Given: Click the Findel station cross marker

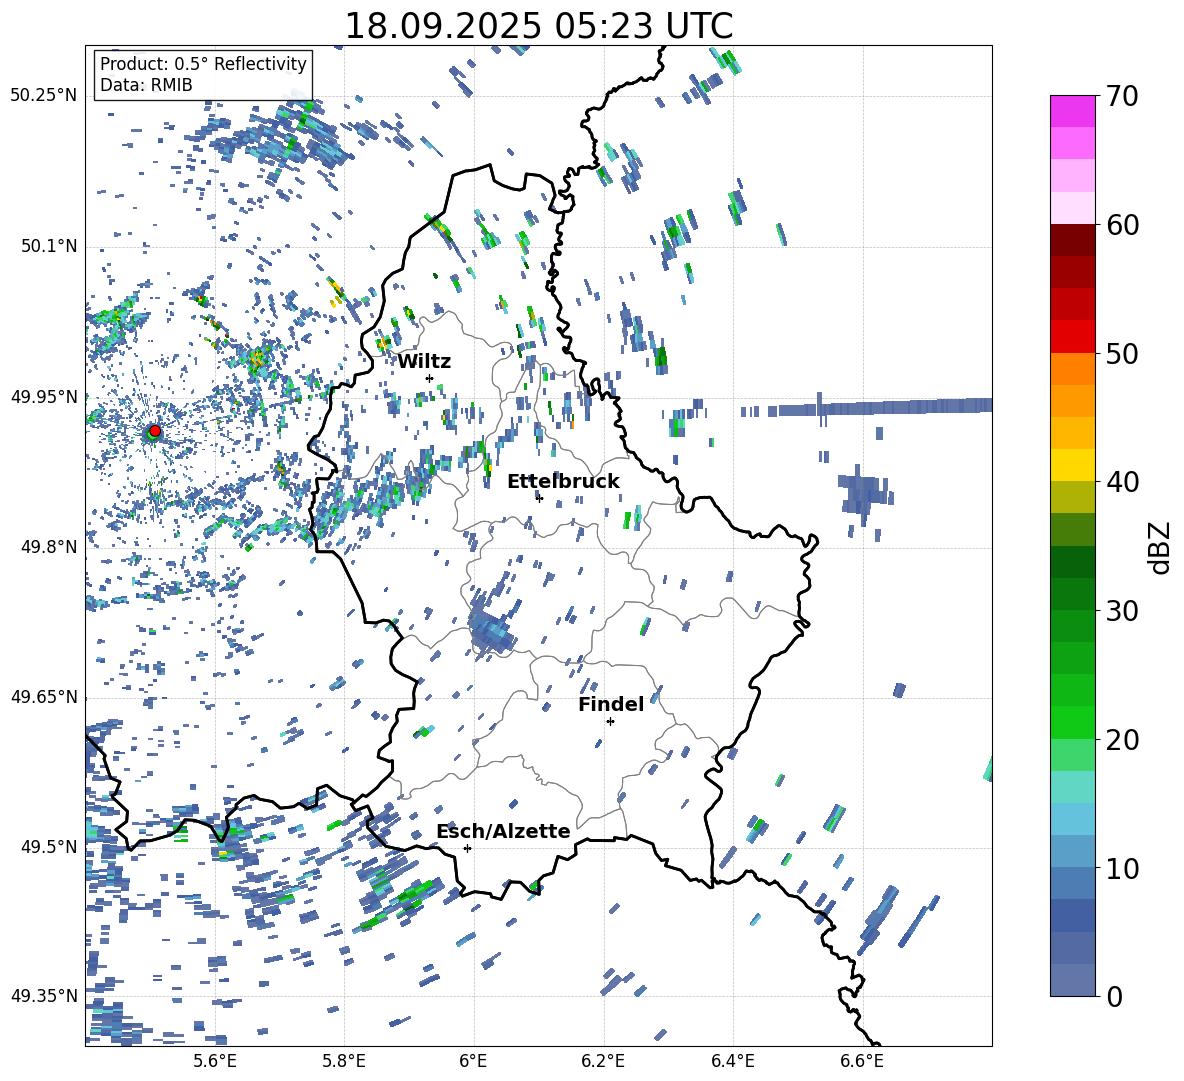Looking at the screenshot, I should [610, 721].
